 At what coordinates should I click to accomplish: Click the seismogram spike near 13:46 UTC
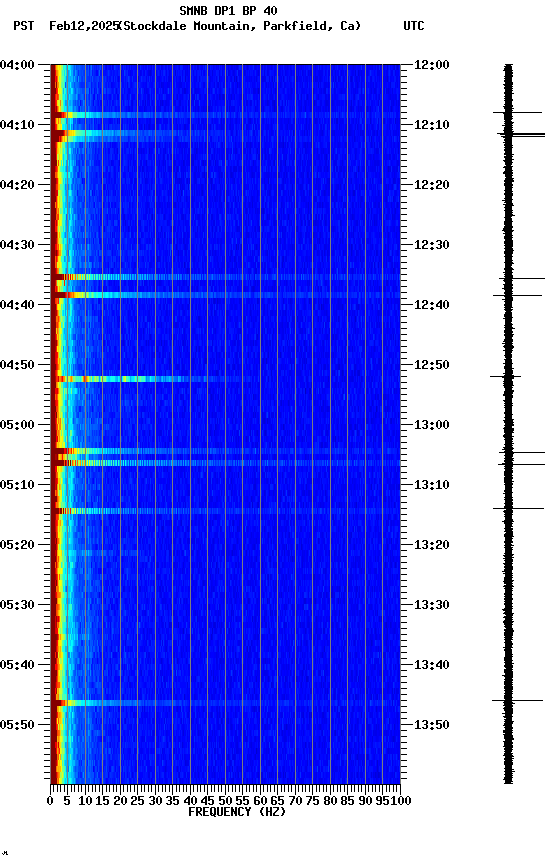tap(517, 701)
